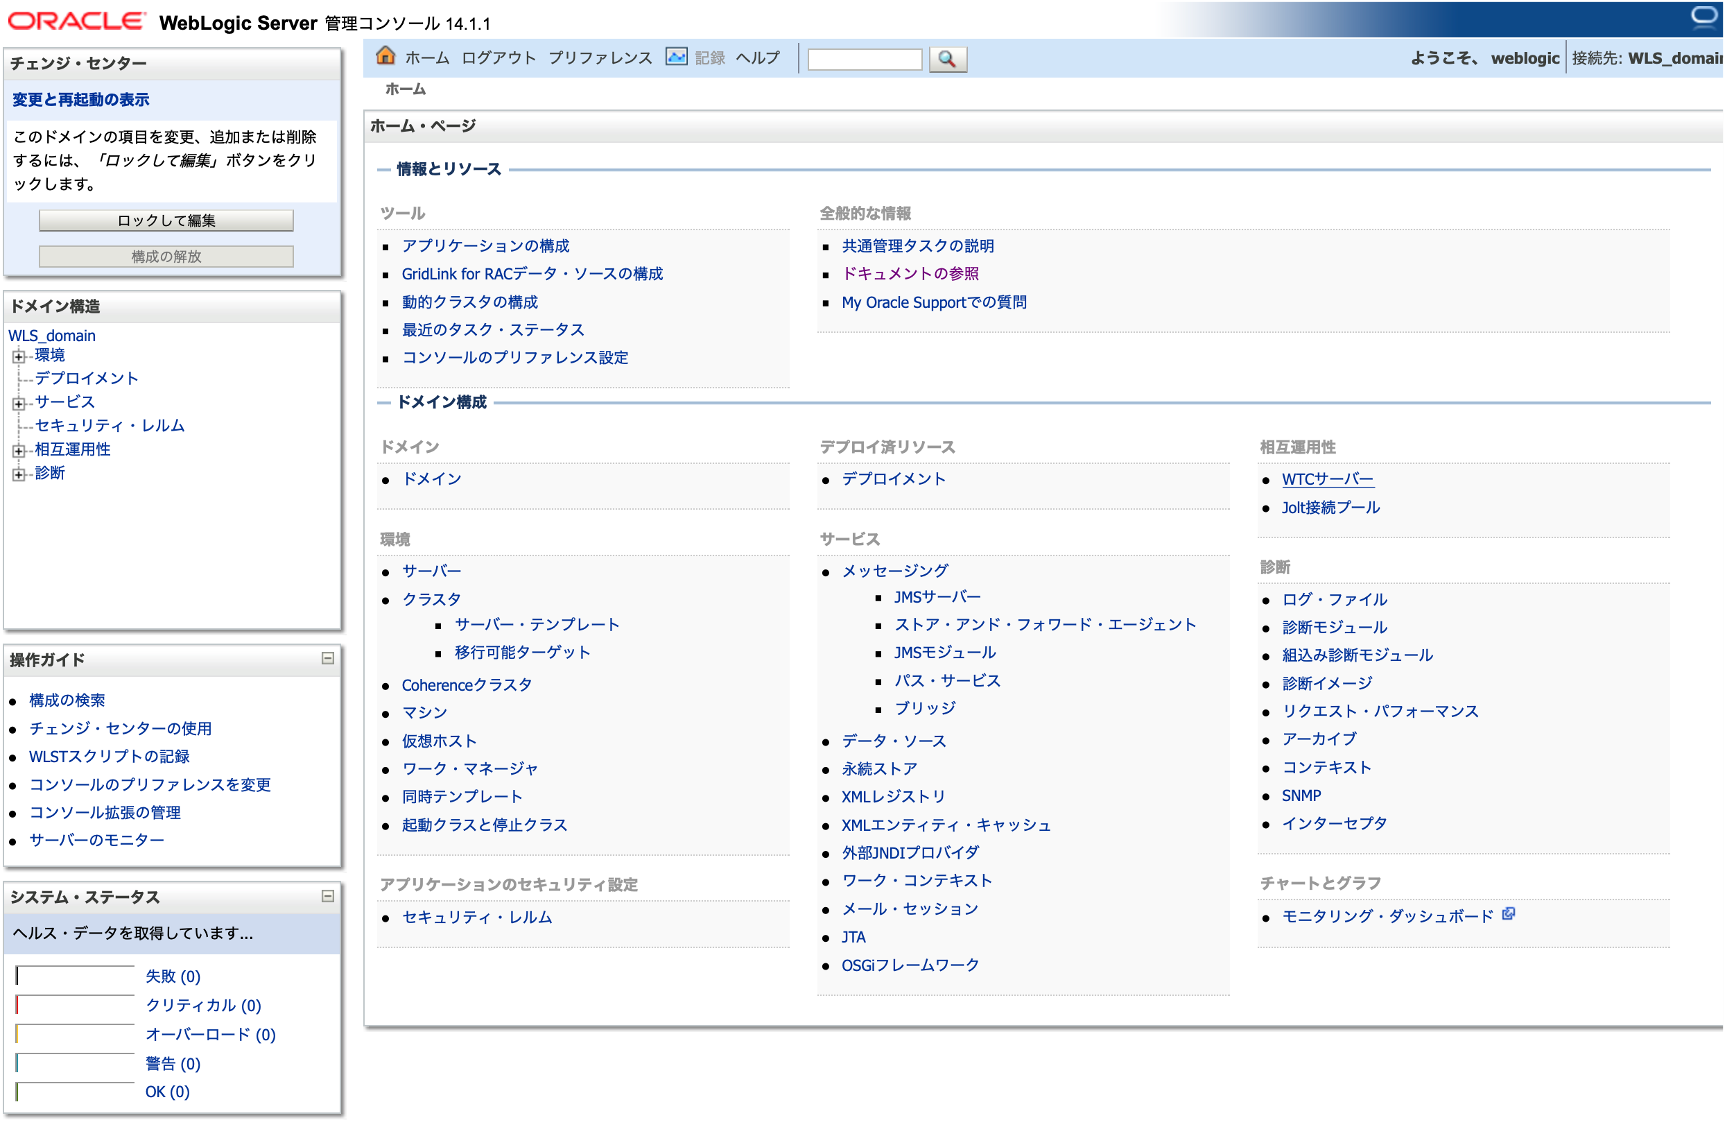Open プリファレンス in the top toolbar
Image resolution: width=1724 pixels, height=1127 pixels.
(600, 58)
